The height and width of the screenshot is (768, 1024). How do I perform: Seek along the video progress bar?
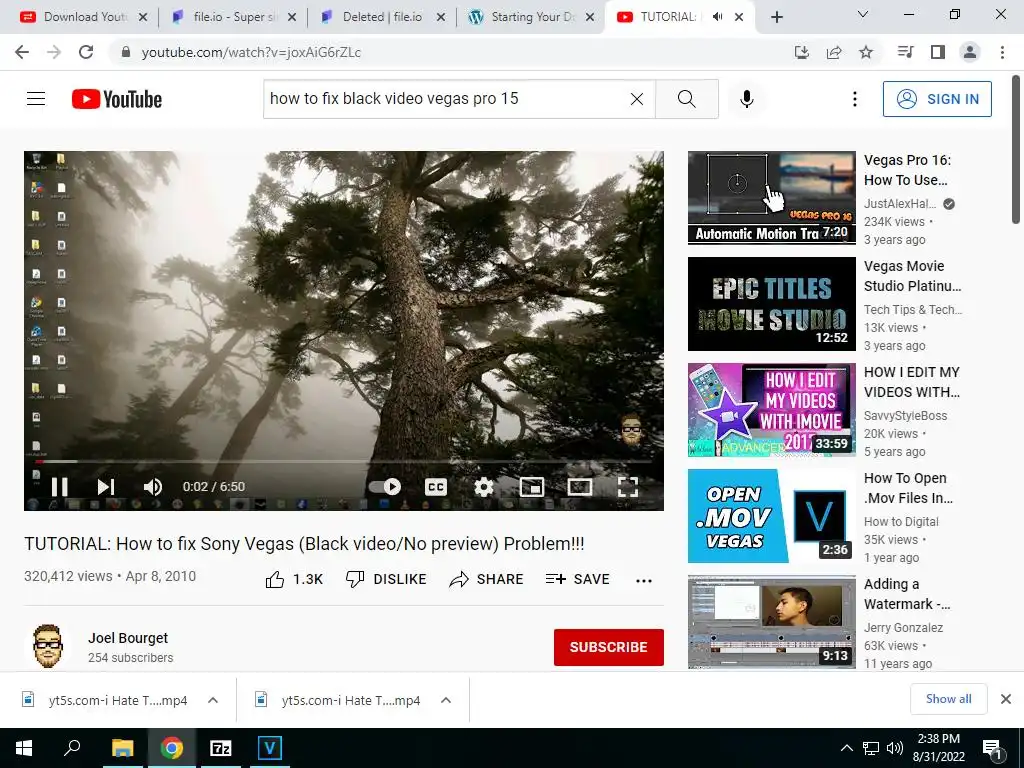point(344,462)
